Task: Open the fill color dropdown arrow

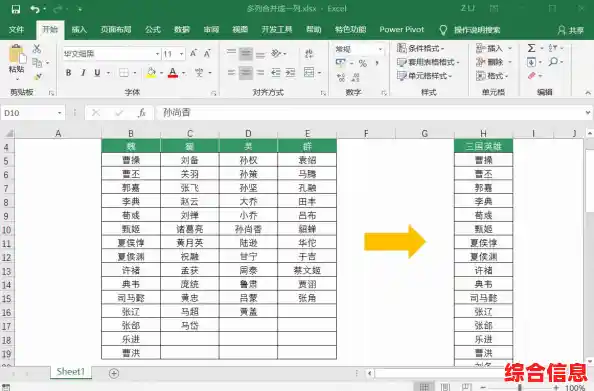Action: [x=161, y=73]
